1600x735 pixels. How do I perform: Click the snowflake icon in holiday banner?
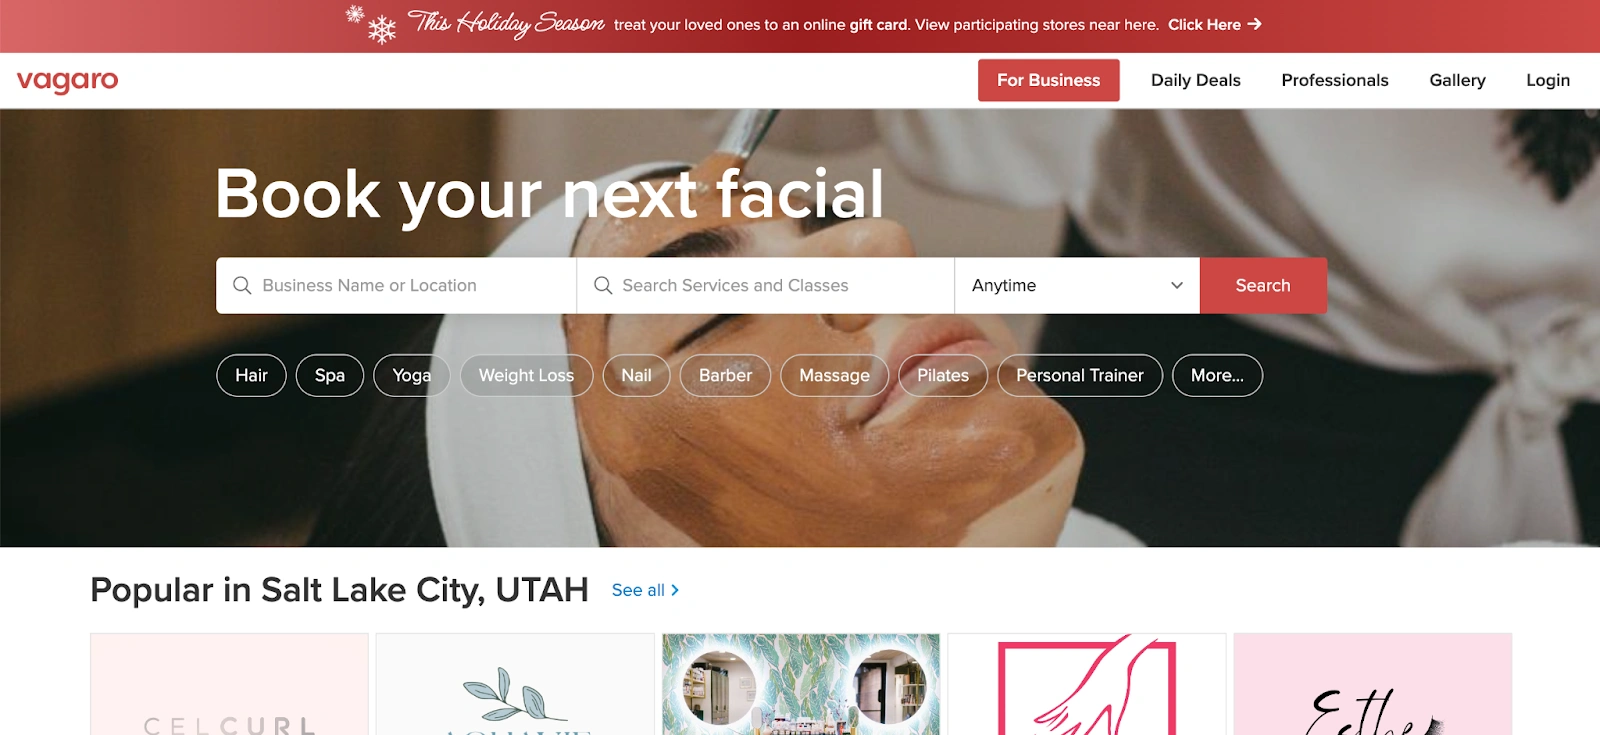click(x=371, y=24)
